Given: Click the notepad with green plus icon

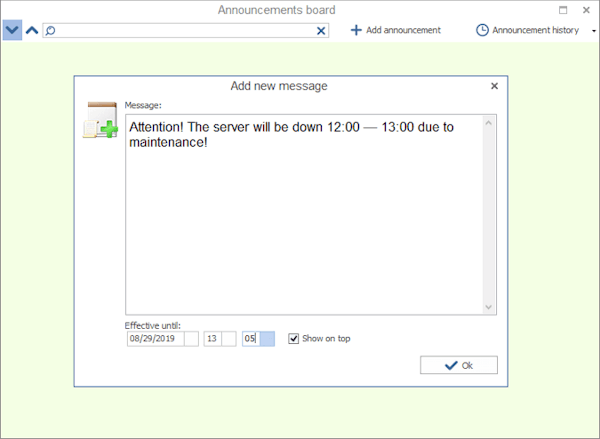Looking at the screenshot, I should pos(100,120).
